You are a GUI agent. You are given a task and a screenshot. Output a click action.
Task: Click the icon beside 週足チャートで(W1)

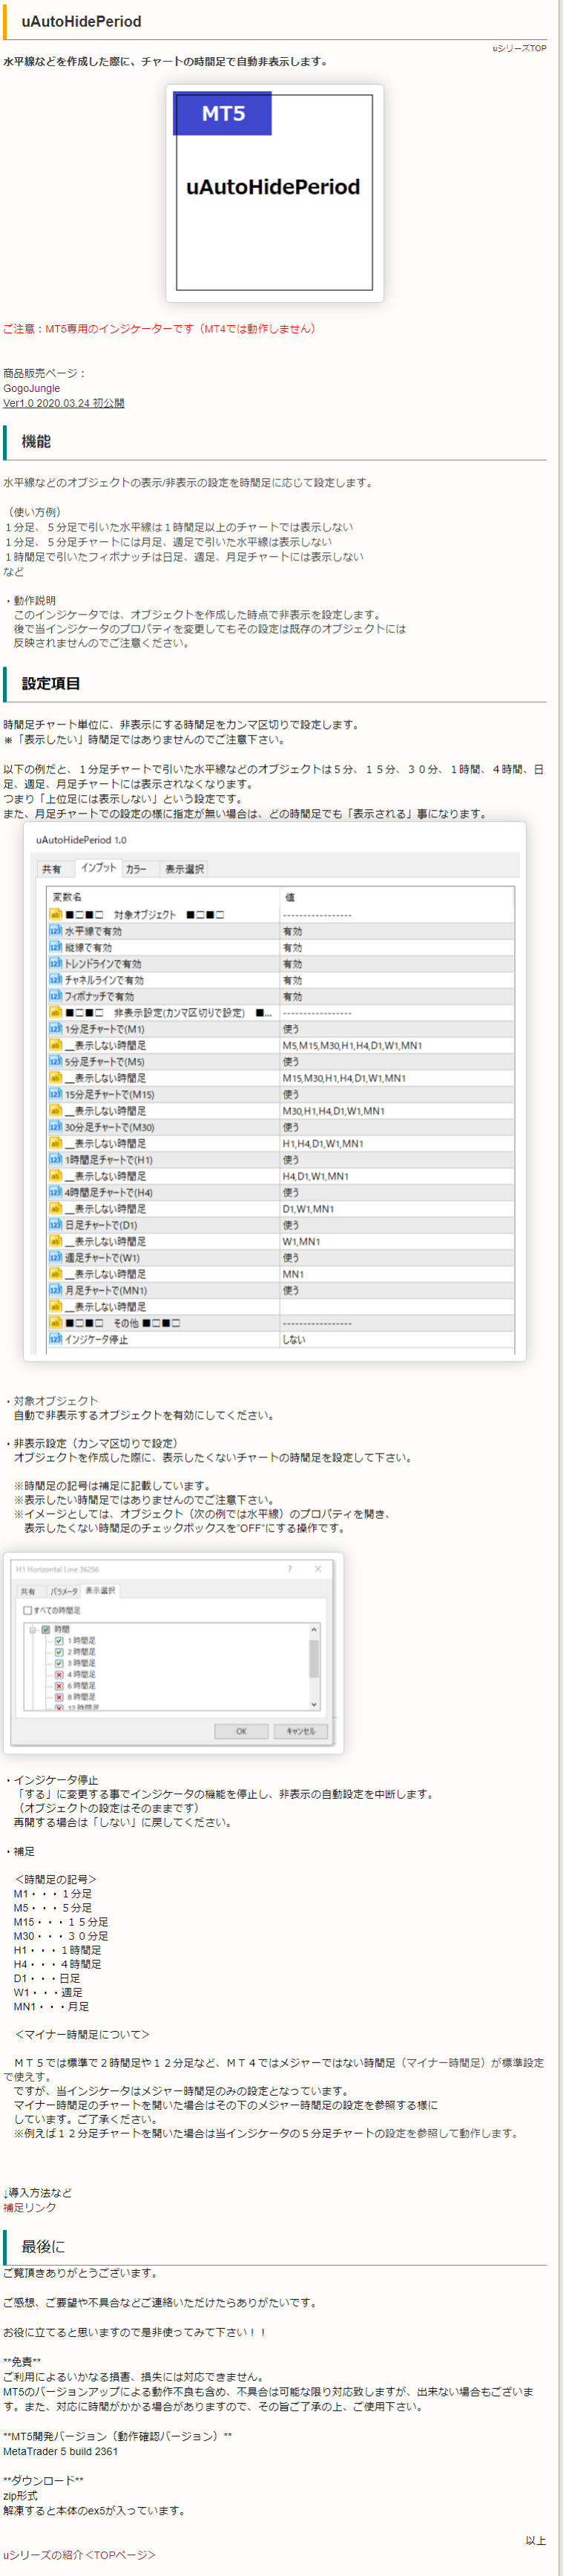[55, 1258]
